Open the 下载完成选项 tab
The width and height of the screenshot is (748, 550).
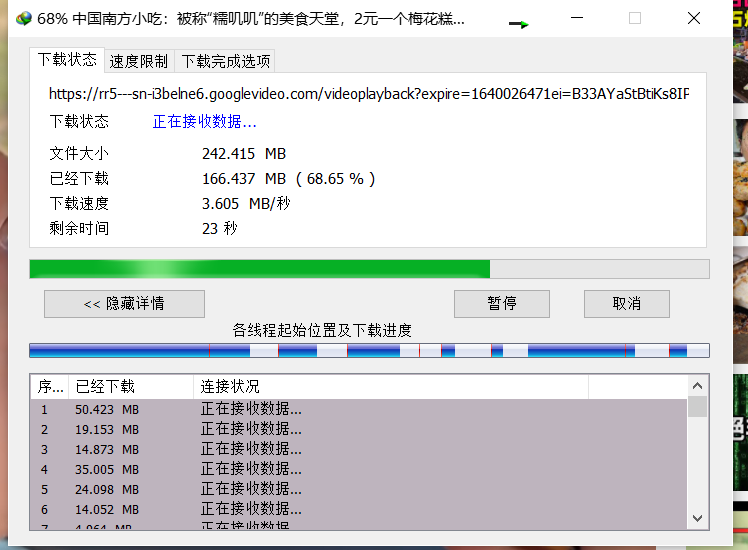click(x=225, y=61)
